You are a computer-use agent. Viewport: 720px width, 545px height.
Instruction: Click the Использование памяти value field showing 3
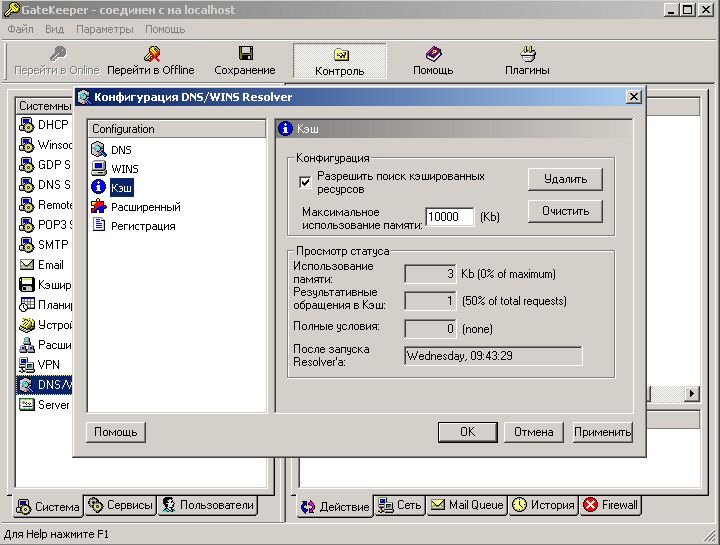click(430, 274)
